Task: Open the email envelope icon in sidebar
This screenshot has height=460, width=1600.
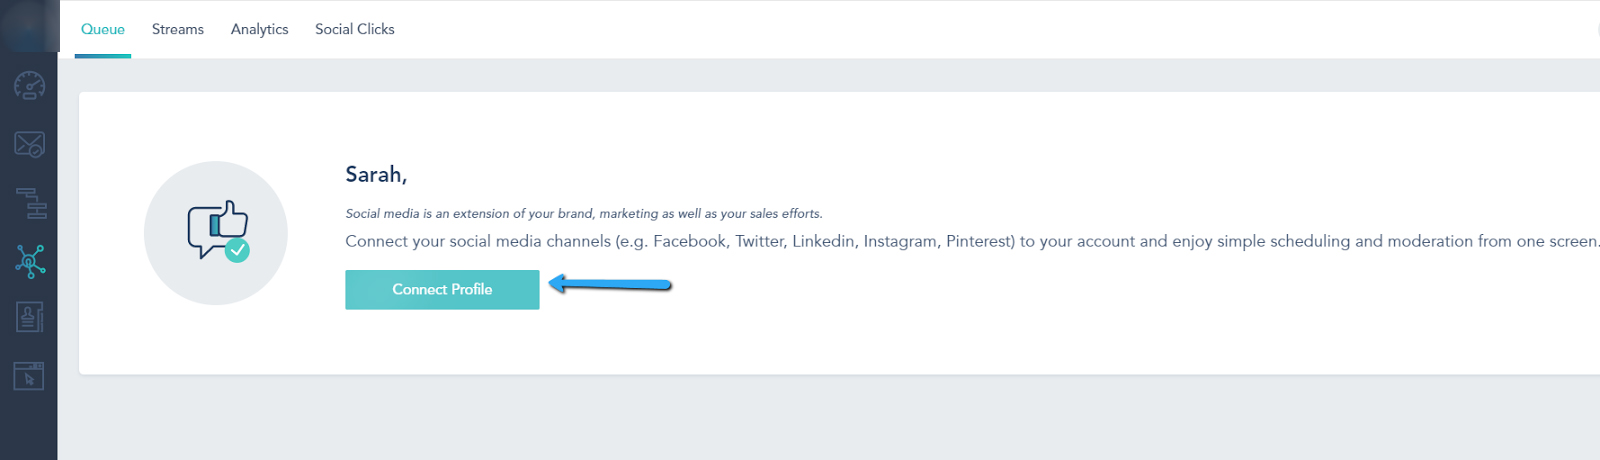Action: point(29,145)
